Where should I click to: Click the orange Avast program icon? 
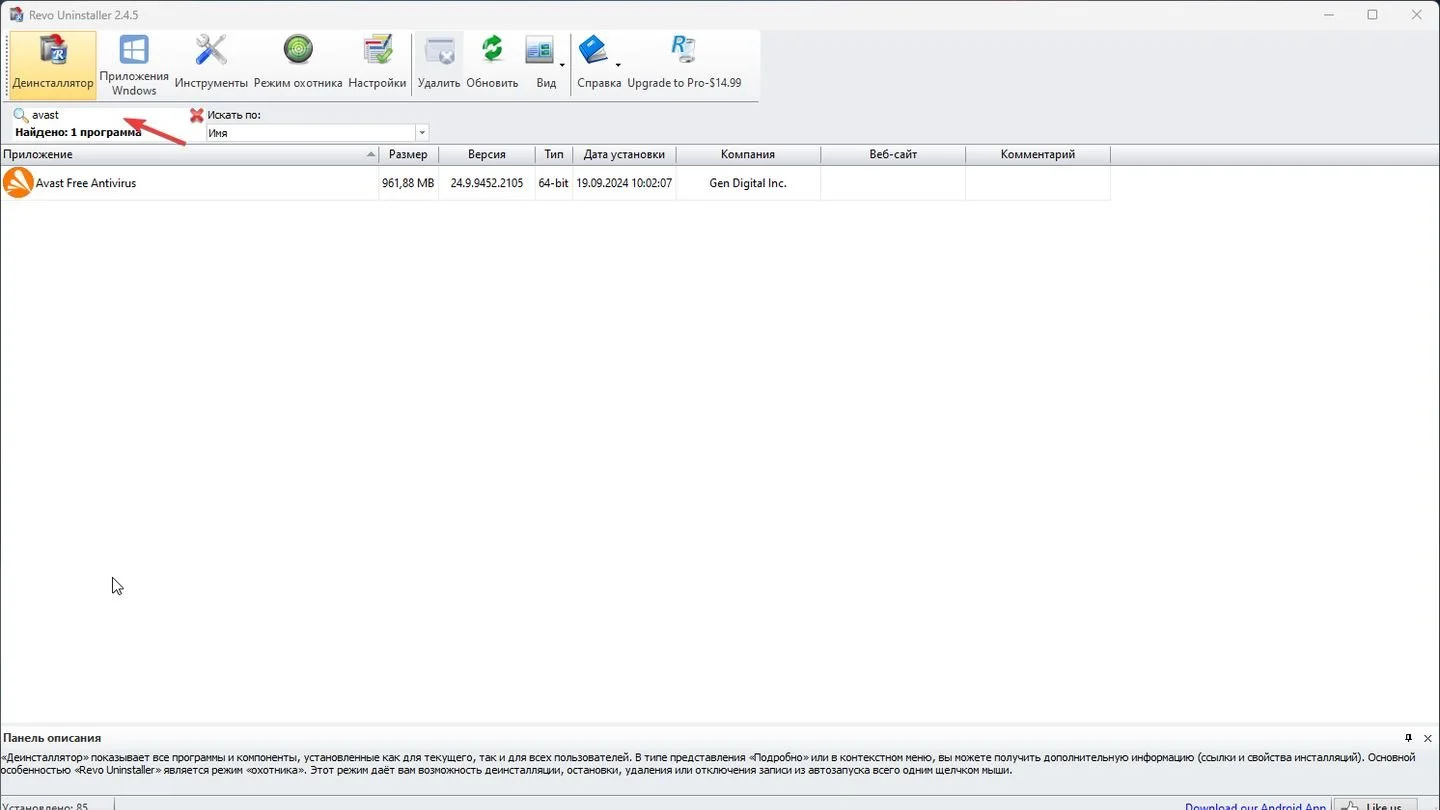pyautogui.click(x=18, y=183)
